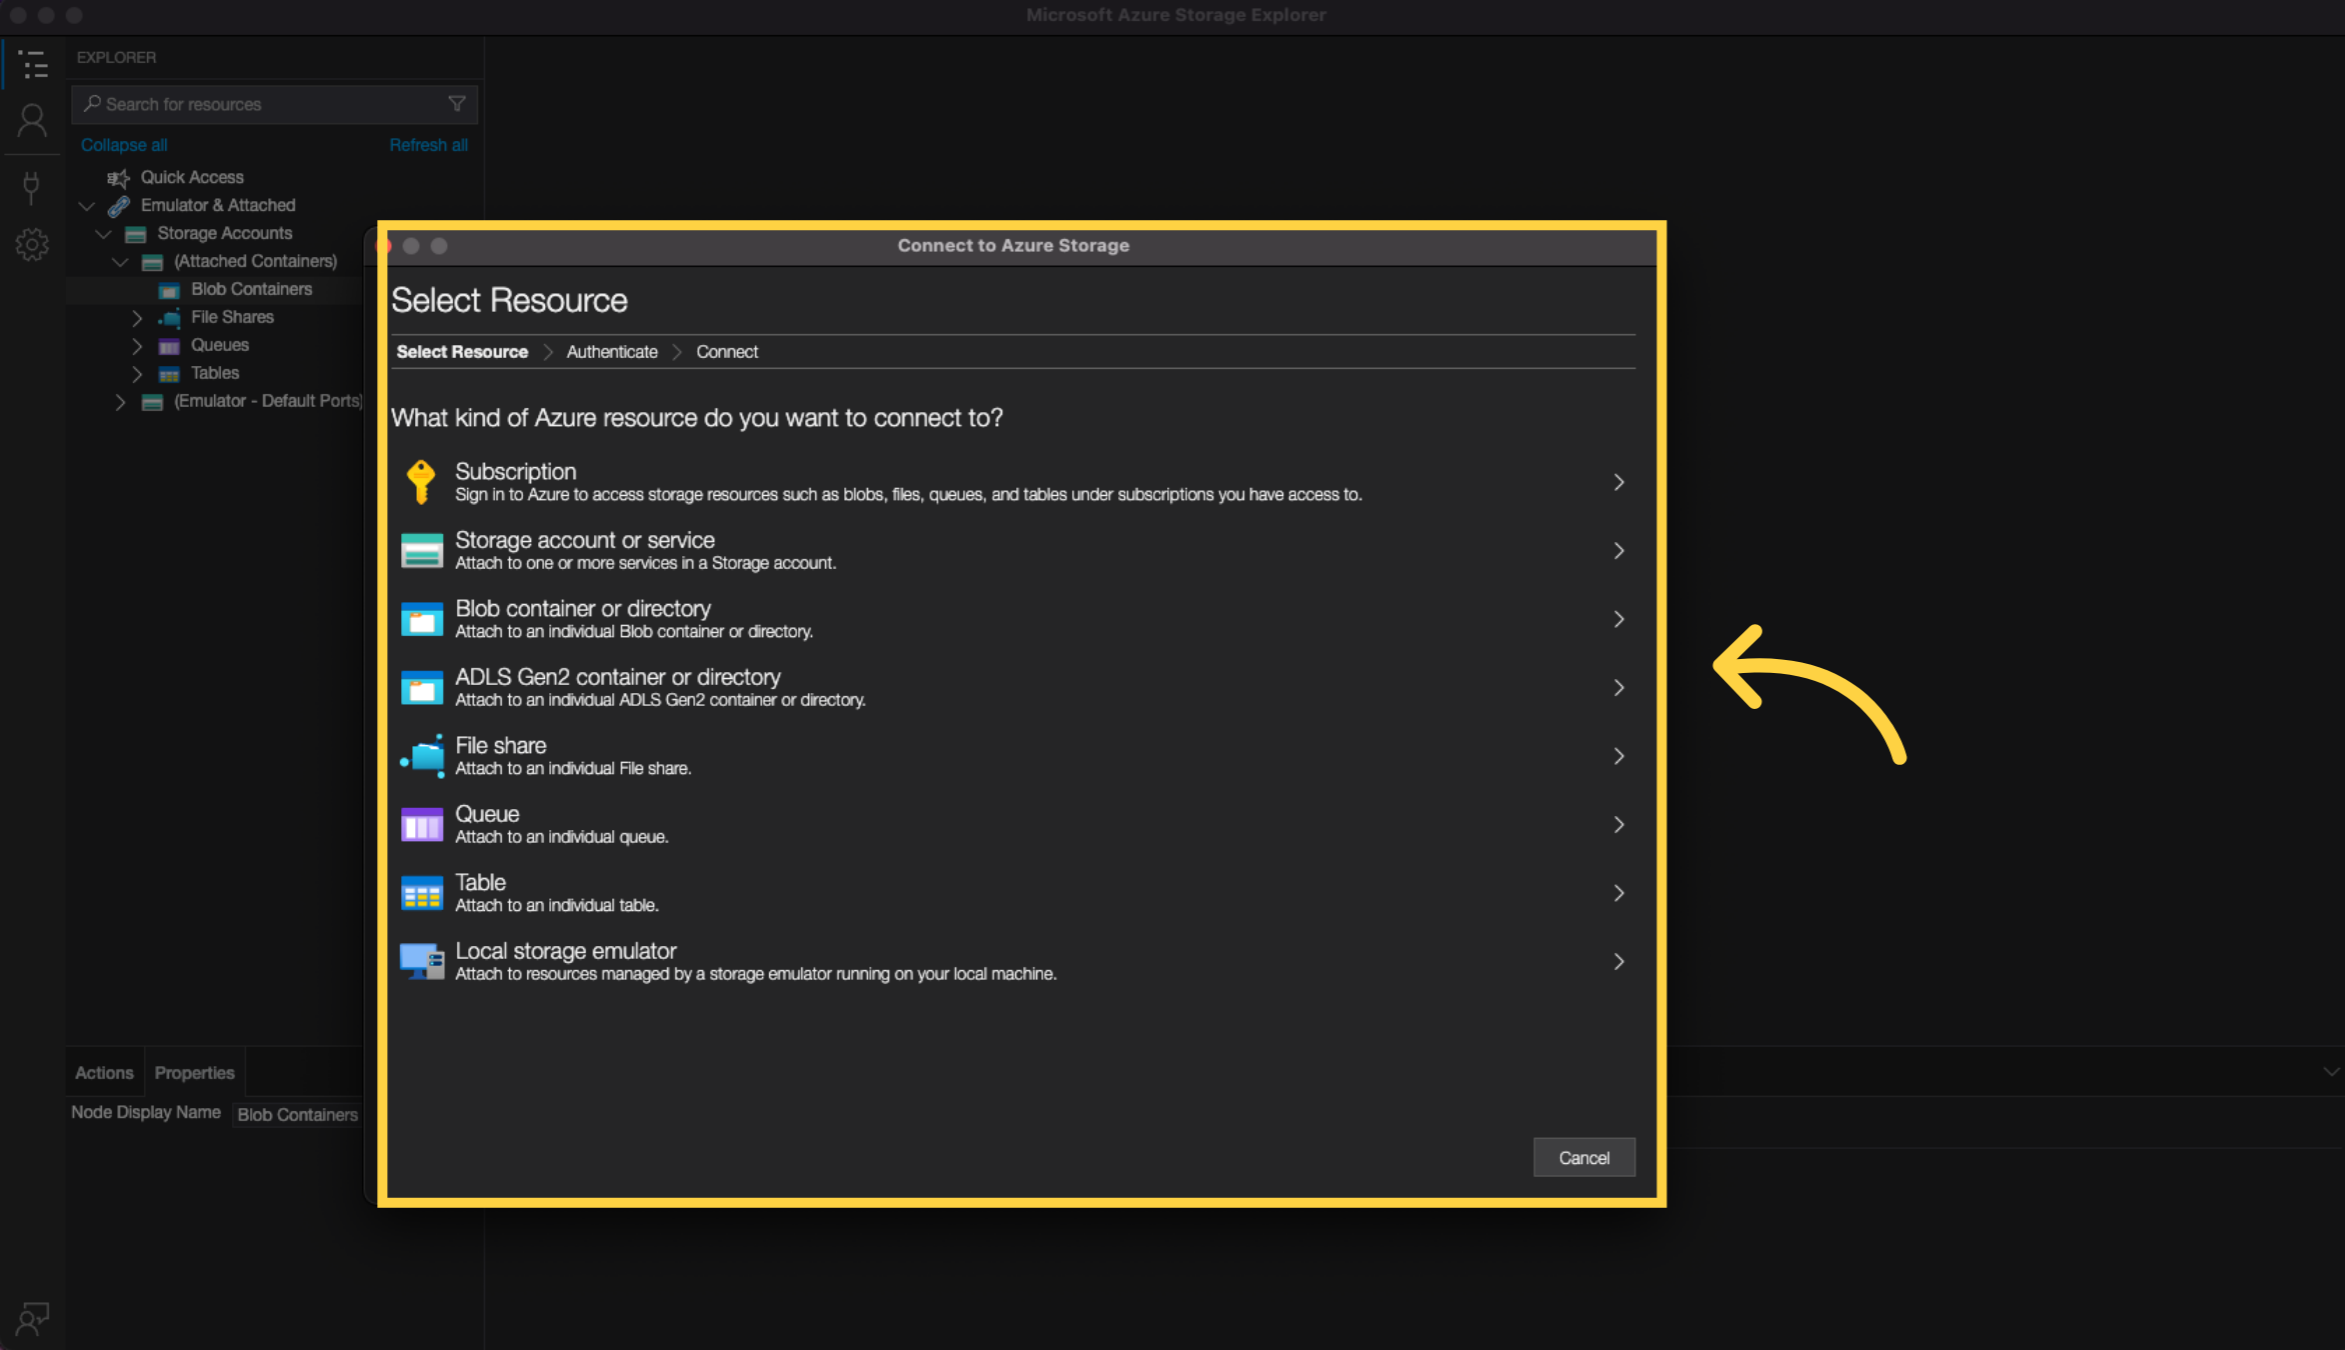Click the Storage account or service icon
Screen dimensions: 2345x1350
pyautogui.click(x=422, y=550)
